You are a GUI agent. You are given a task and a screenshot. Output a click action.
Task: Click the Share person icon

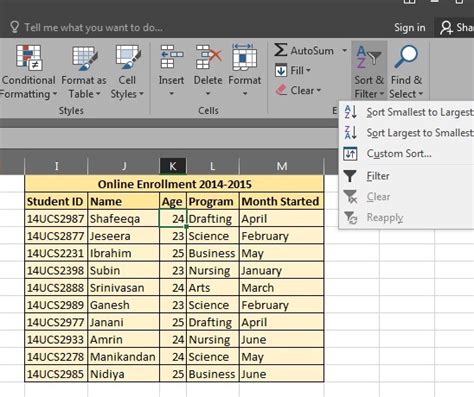point(446,28)
